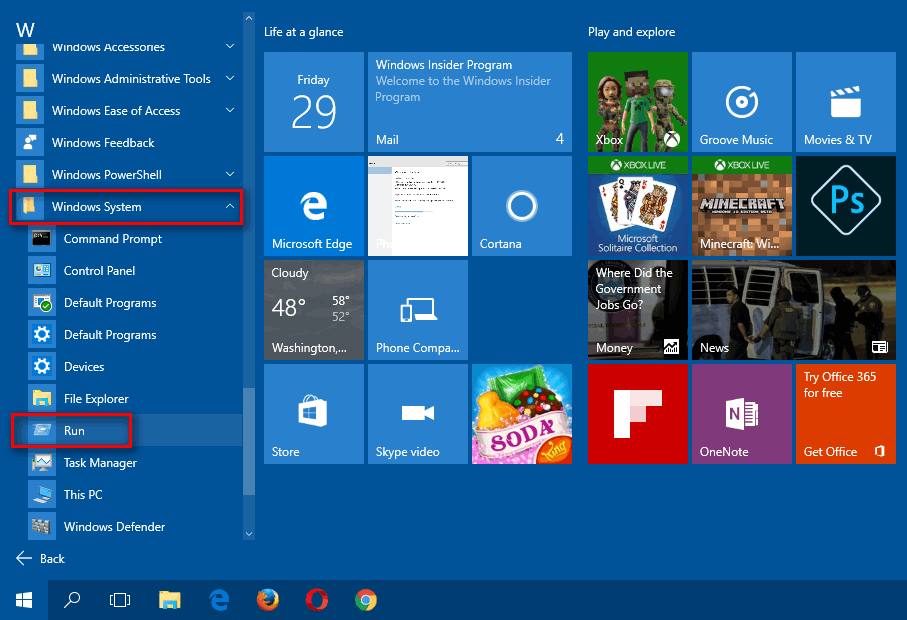Launch Edge from the taskbar

(x=219, y=600)
